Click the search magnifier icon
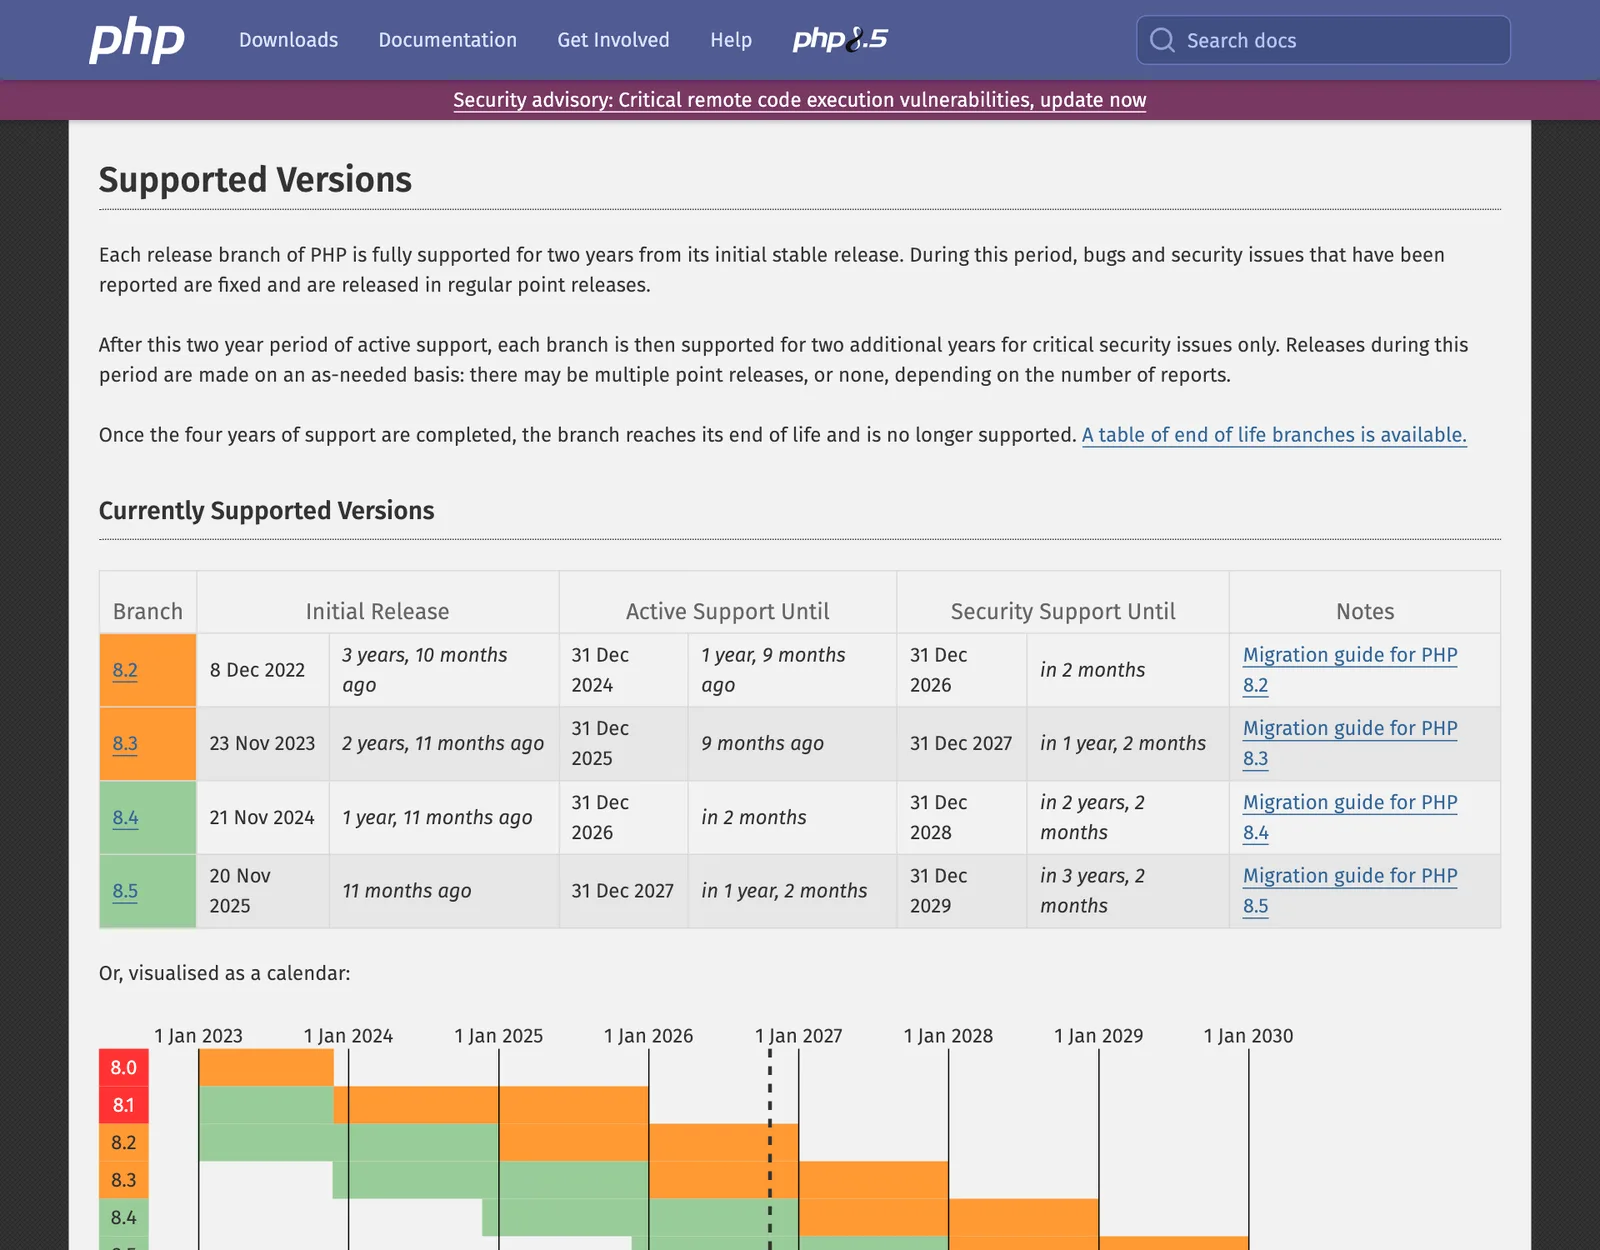Image resolution: width=1600 pixels, height=1250 pixels. coord(1162,40)
